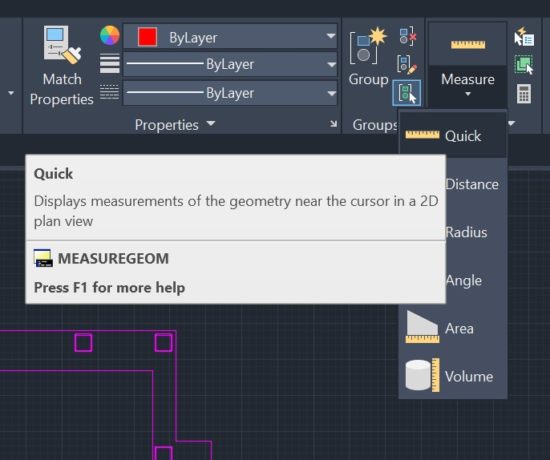The image size is (550, 460).
Task: Open the object color wheel icon
Action: (x=110, y=35)
